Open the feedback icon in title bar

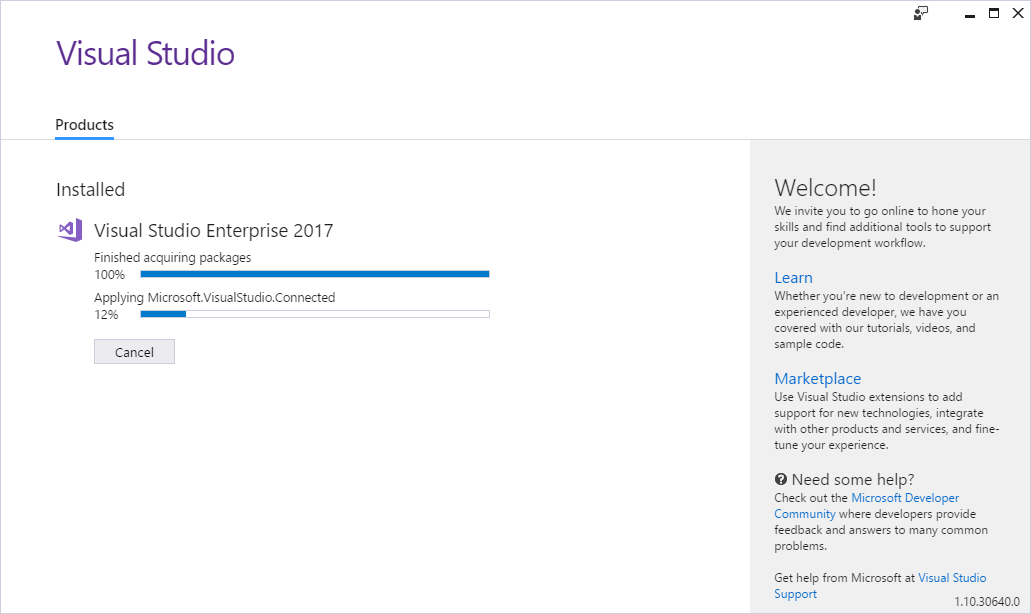tap(921, 13)
